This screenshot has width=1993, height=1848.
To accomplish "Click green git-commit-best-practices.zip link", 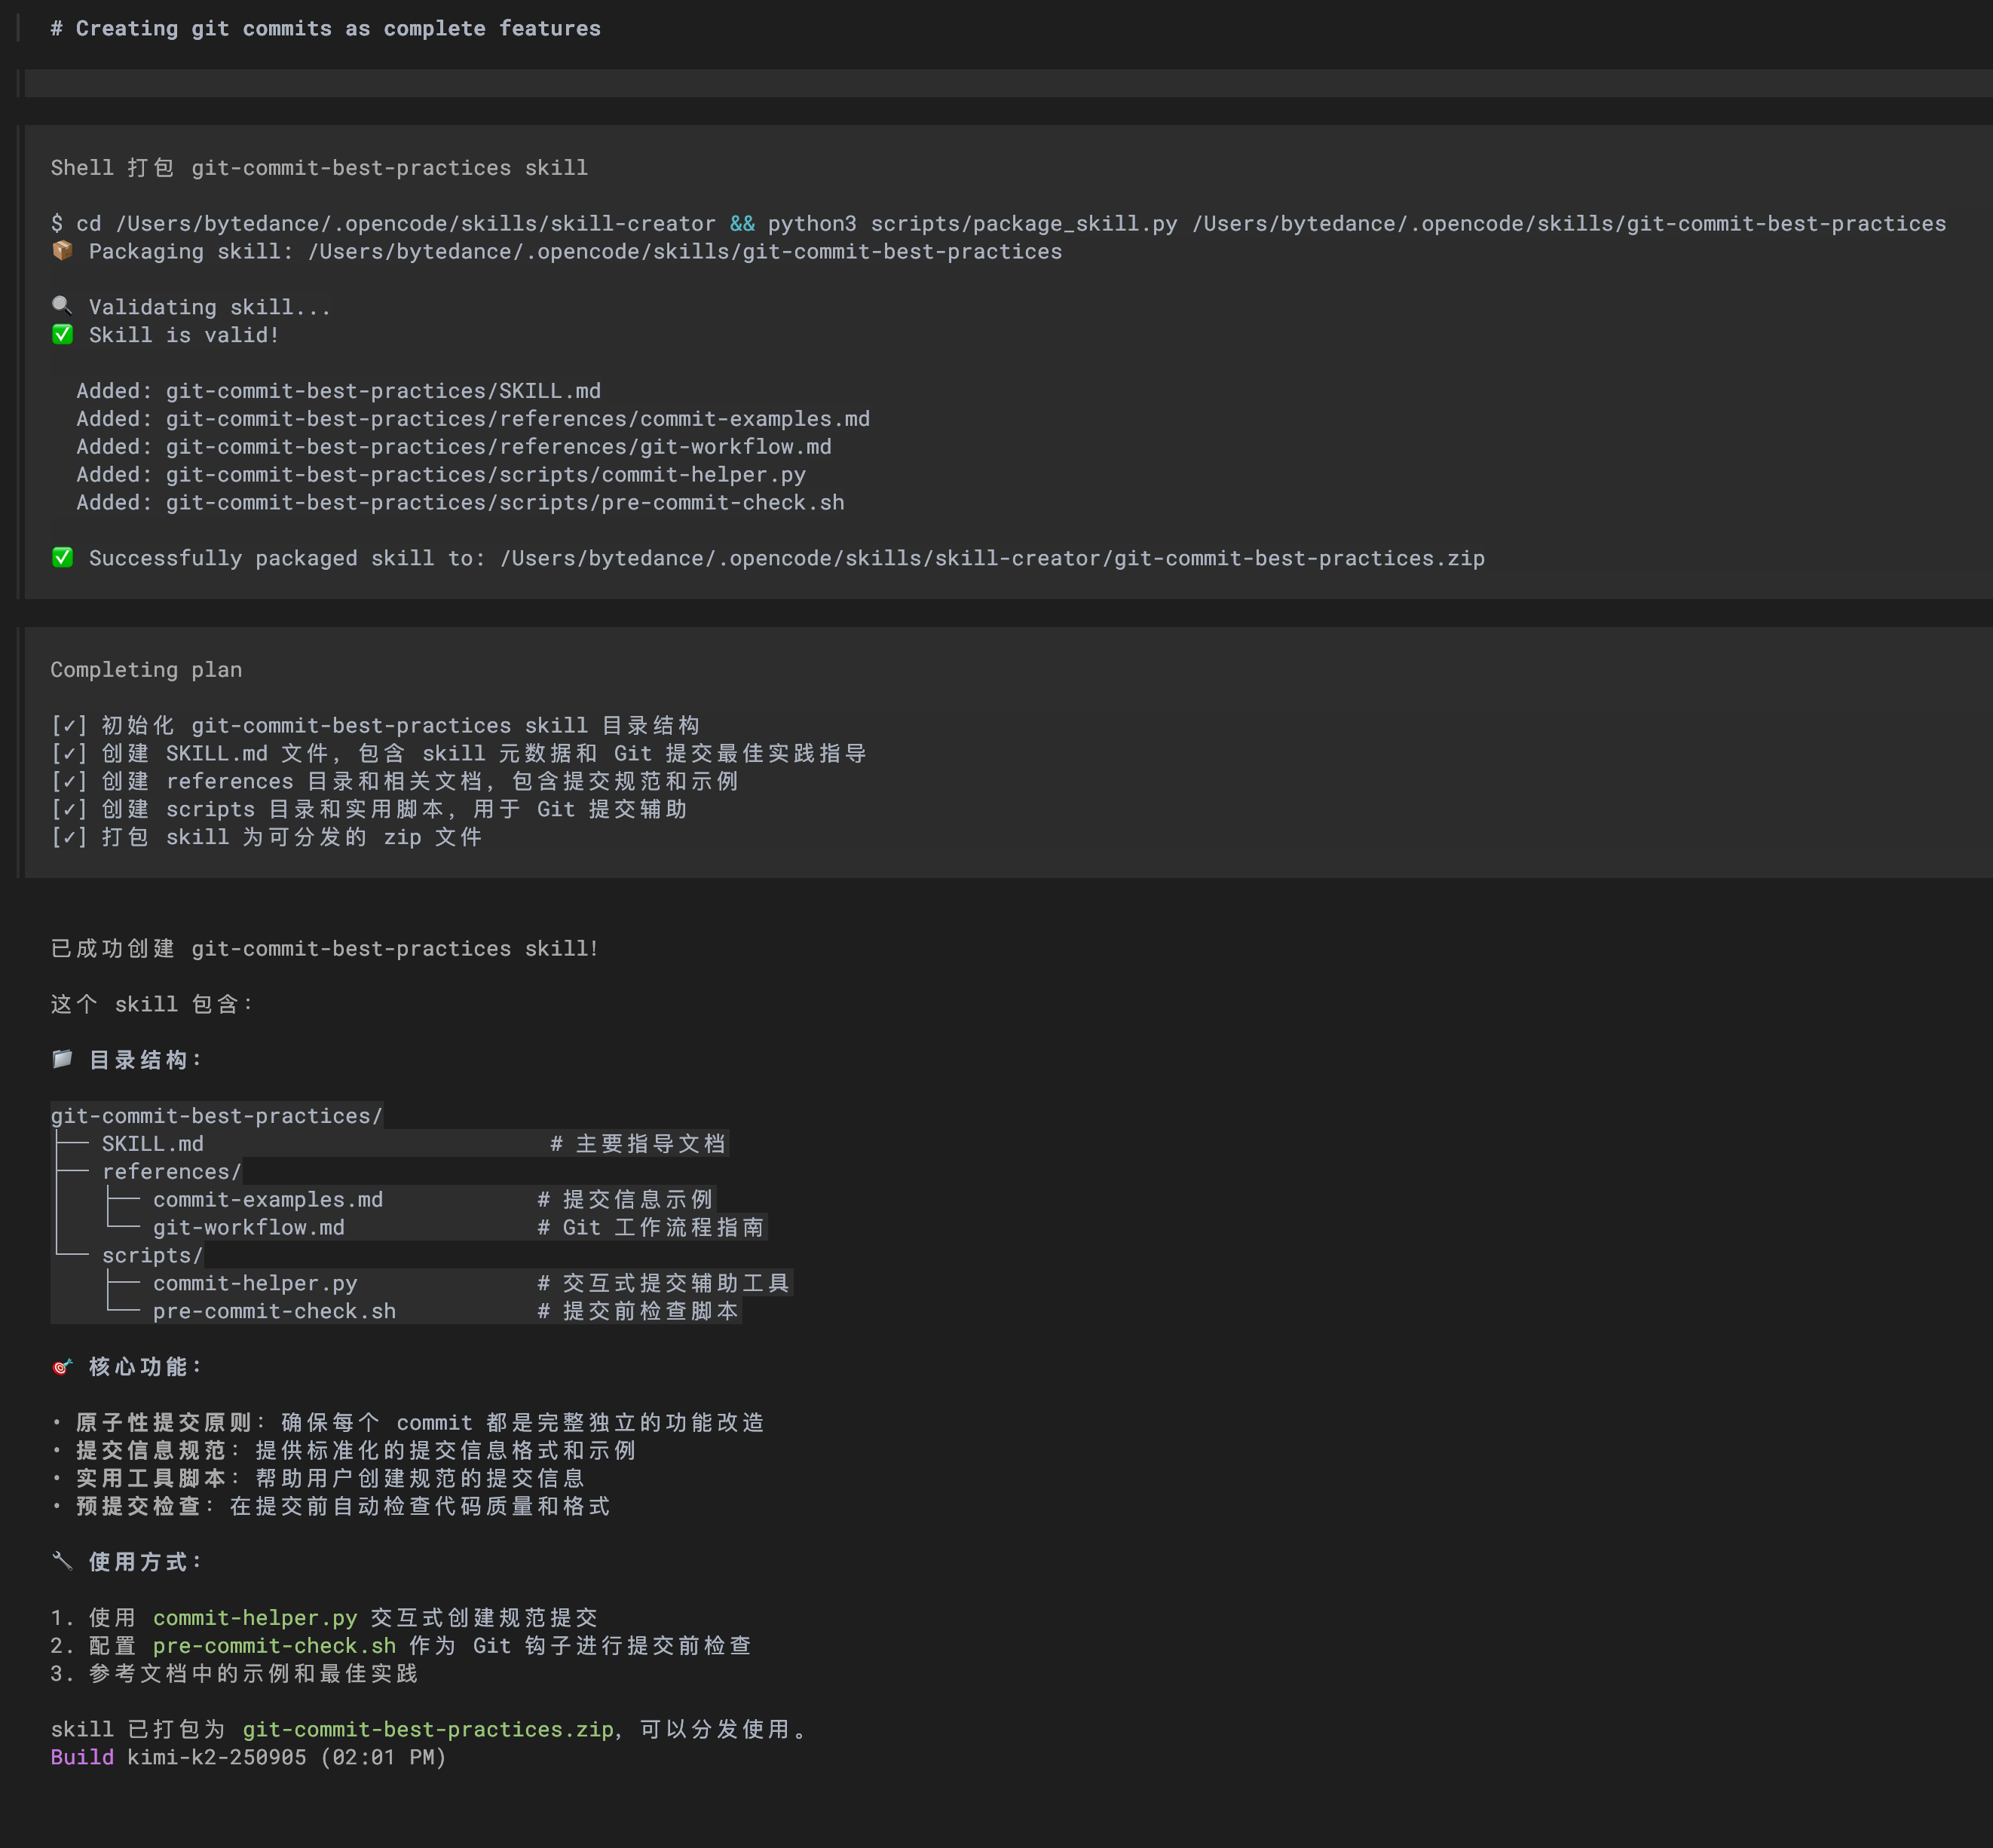I will pos(428,1729).
